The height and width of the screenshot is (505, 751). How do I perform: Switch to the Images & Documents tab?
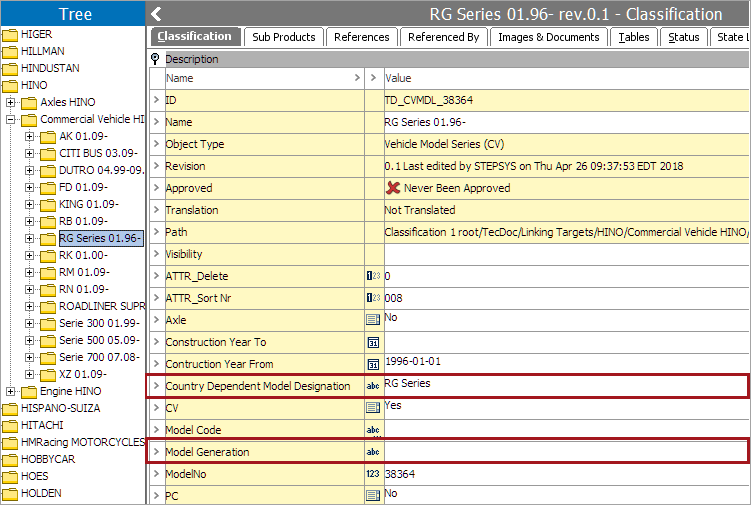(x=549, y=37)
